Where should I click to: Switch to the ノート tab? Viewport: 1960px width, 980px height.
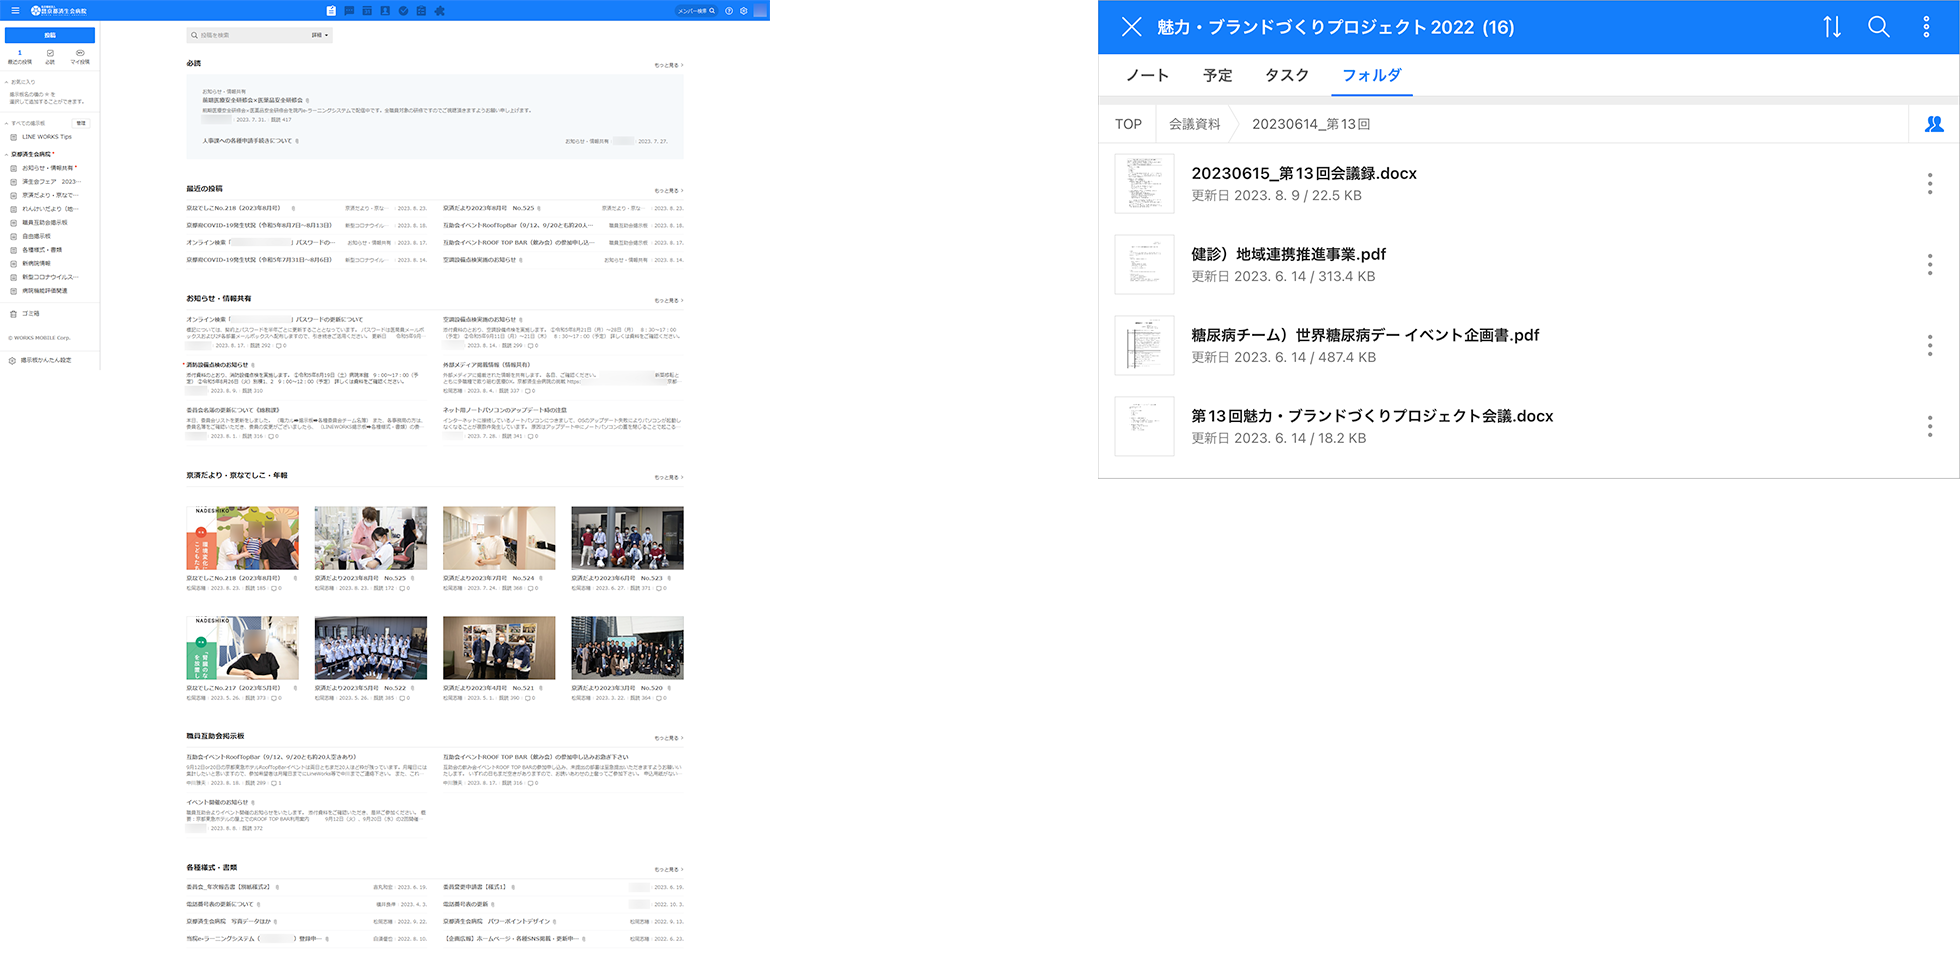click(x=1147, y=75)
